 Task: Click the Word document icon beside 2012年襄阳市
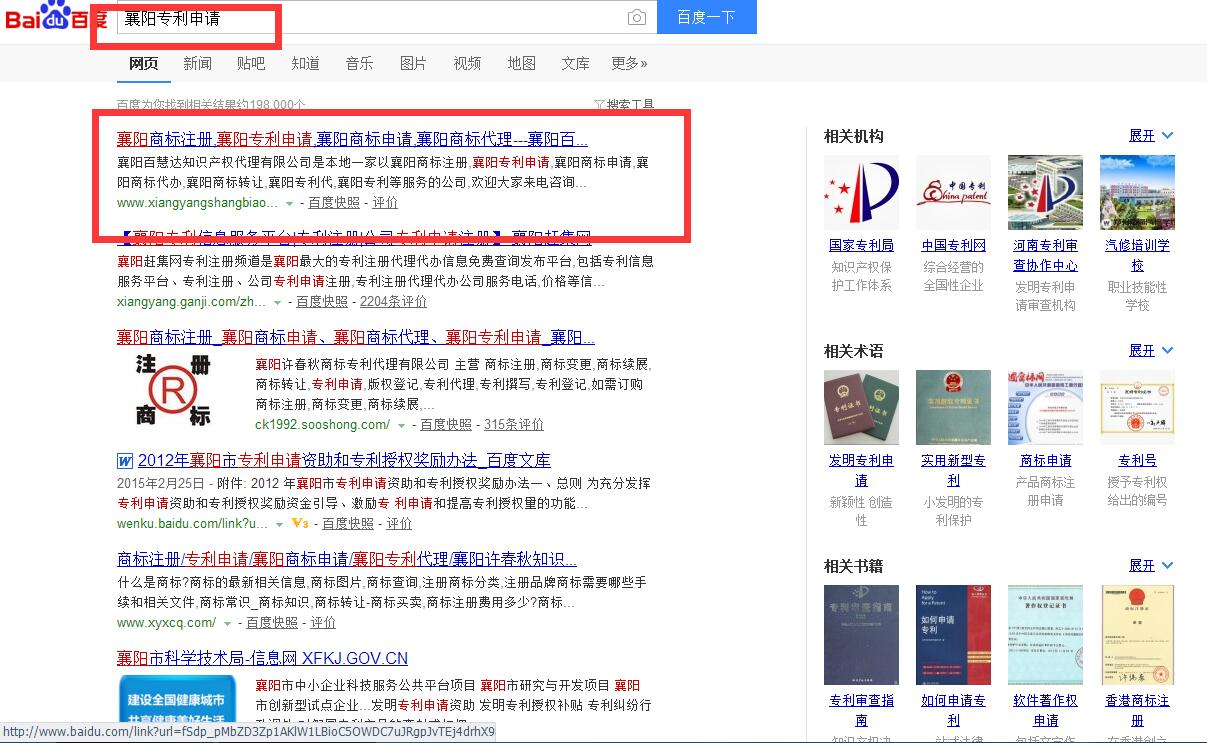tap(125, 461)
